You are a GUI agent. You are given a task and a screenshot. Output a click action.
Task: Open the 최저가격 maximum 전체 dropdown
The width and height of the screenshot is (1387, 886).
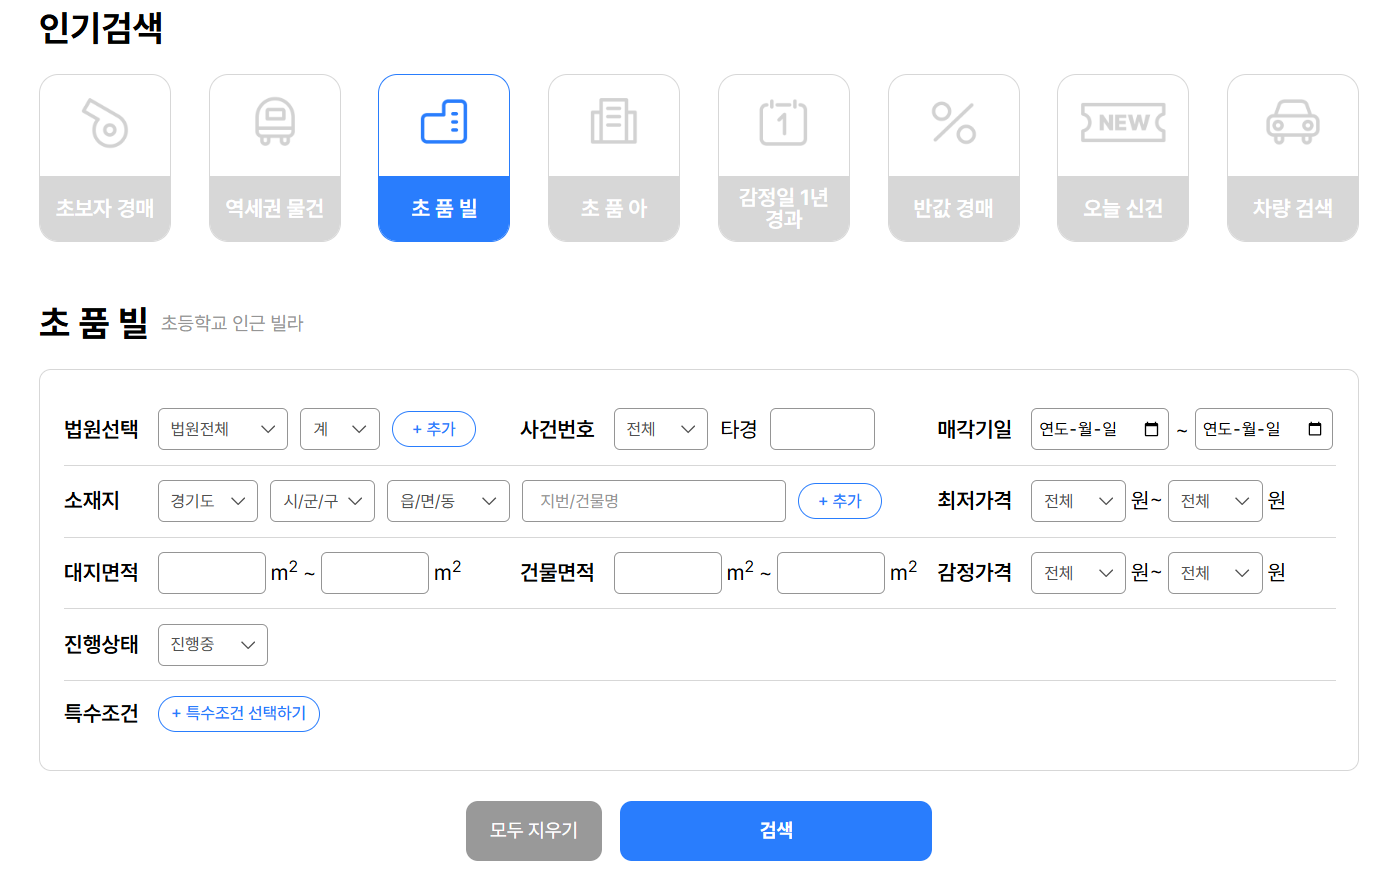(1215, 501)
